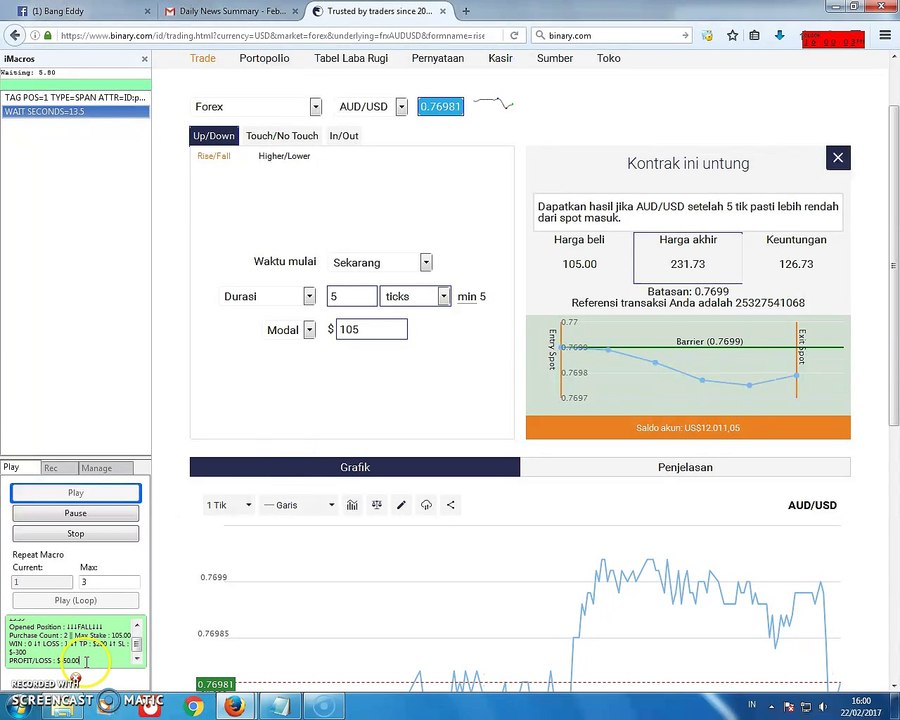This screenshot has width=900, height=720.
Task: Show hidden system tray icons
Action: tap(772, 706)
